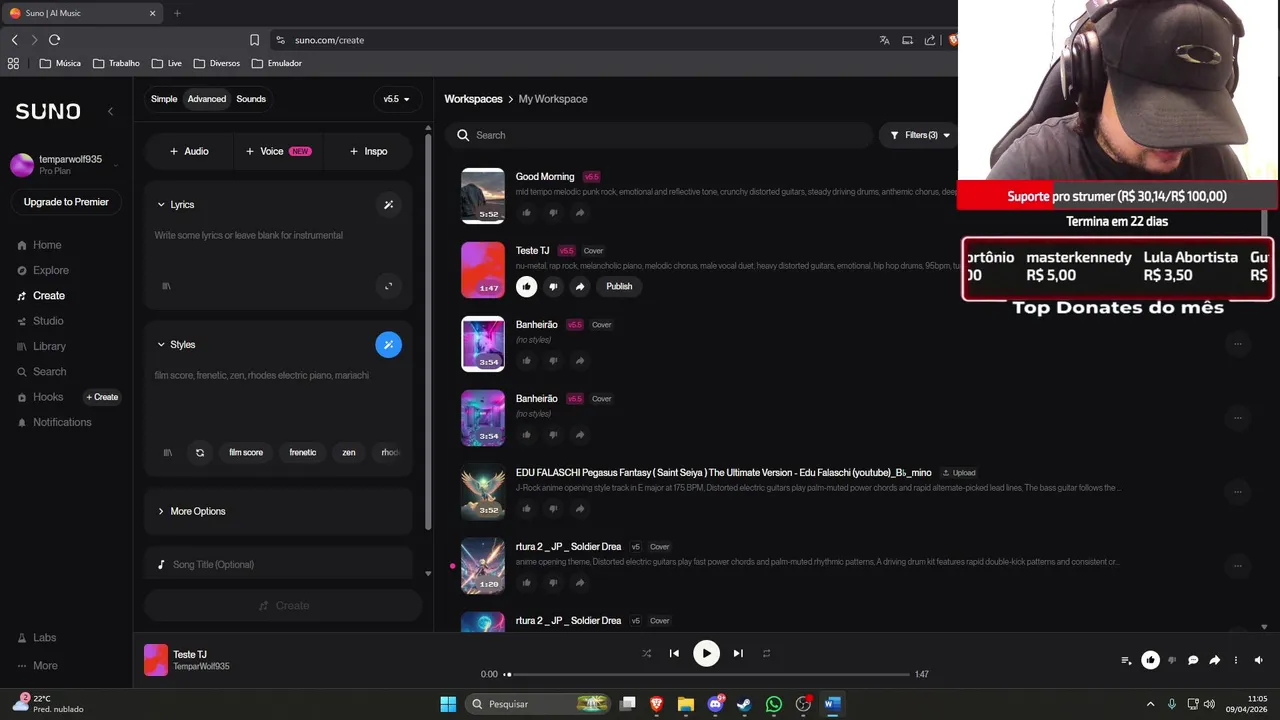Reload the page with browser refresh icon
Viewport: 1280px width, 720px height.
click(x=54, y=40)
